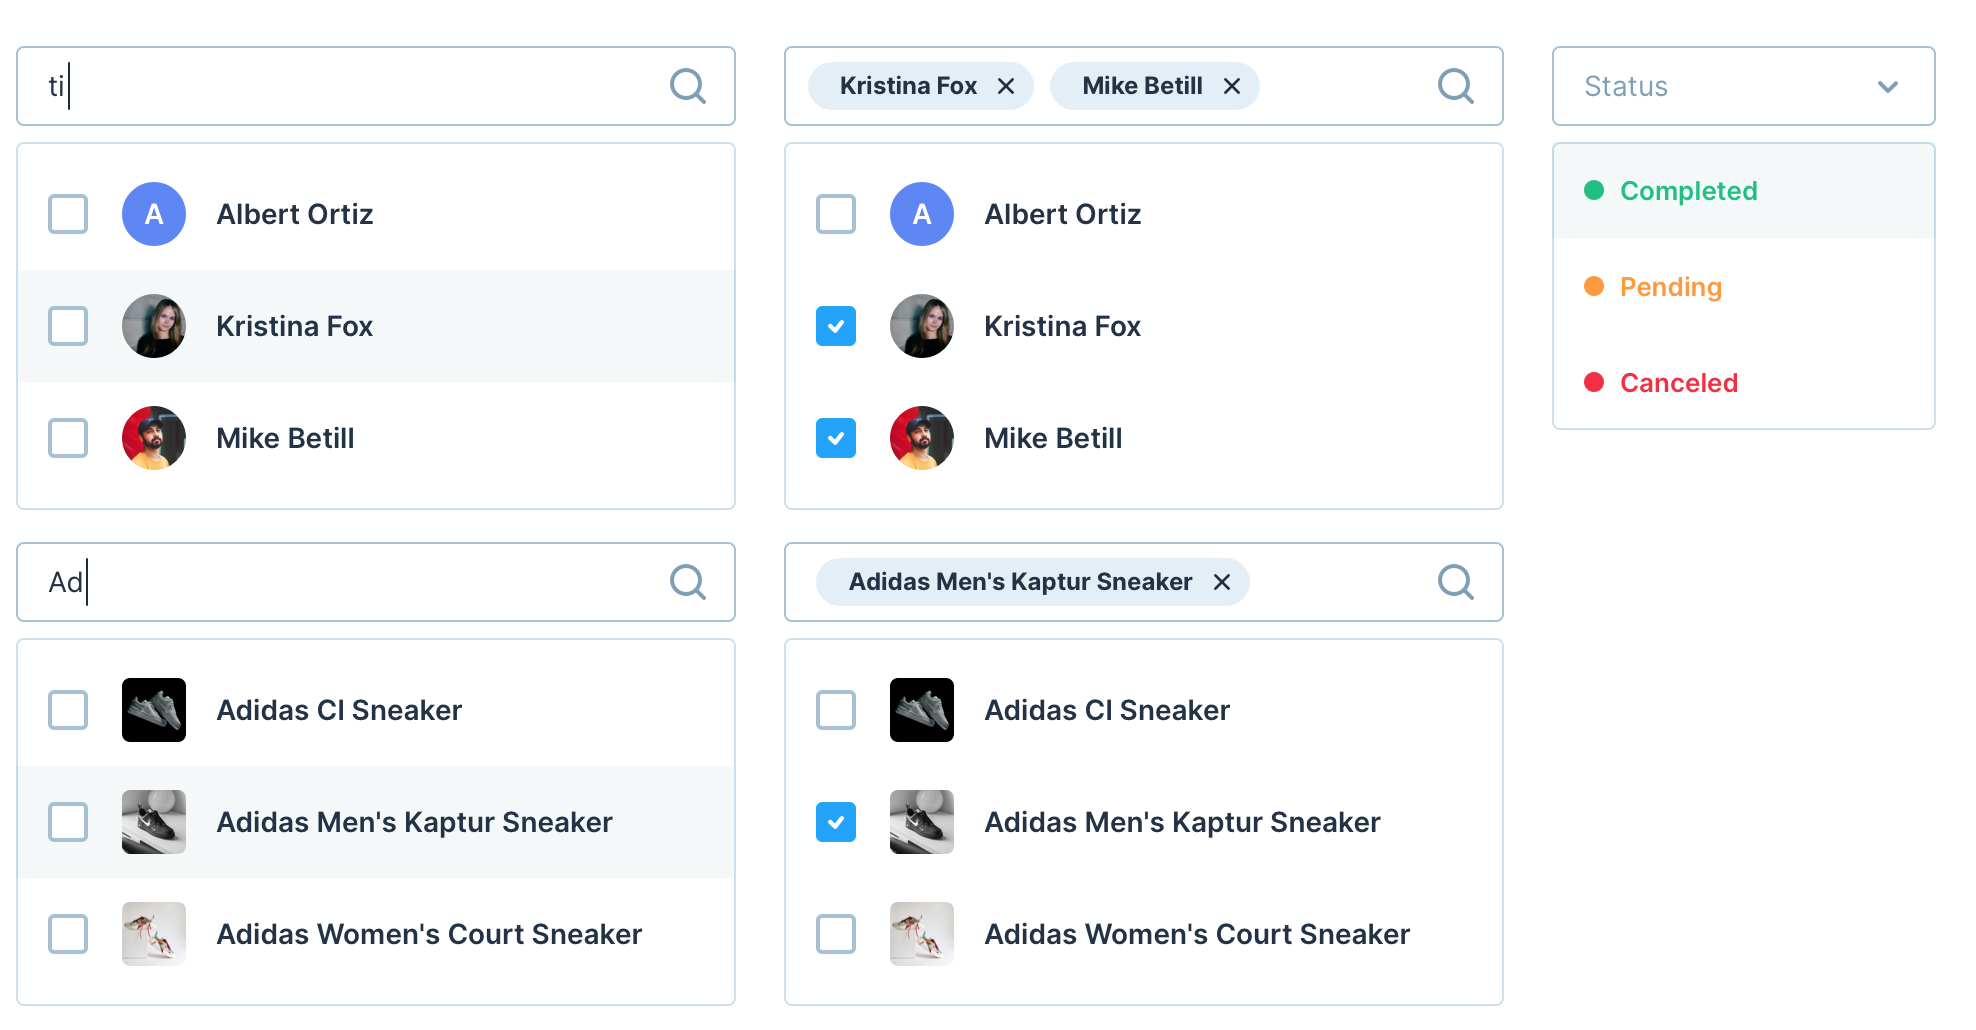Remove the Mike Betill tag
Screen dimensions: 1976x1030
tap(1232, 87)
